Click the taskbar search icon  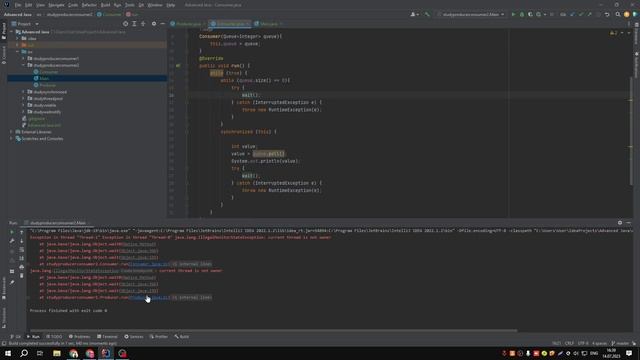coord(24,353)
